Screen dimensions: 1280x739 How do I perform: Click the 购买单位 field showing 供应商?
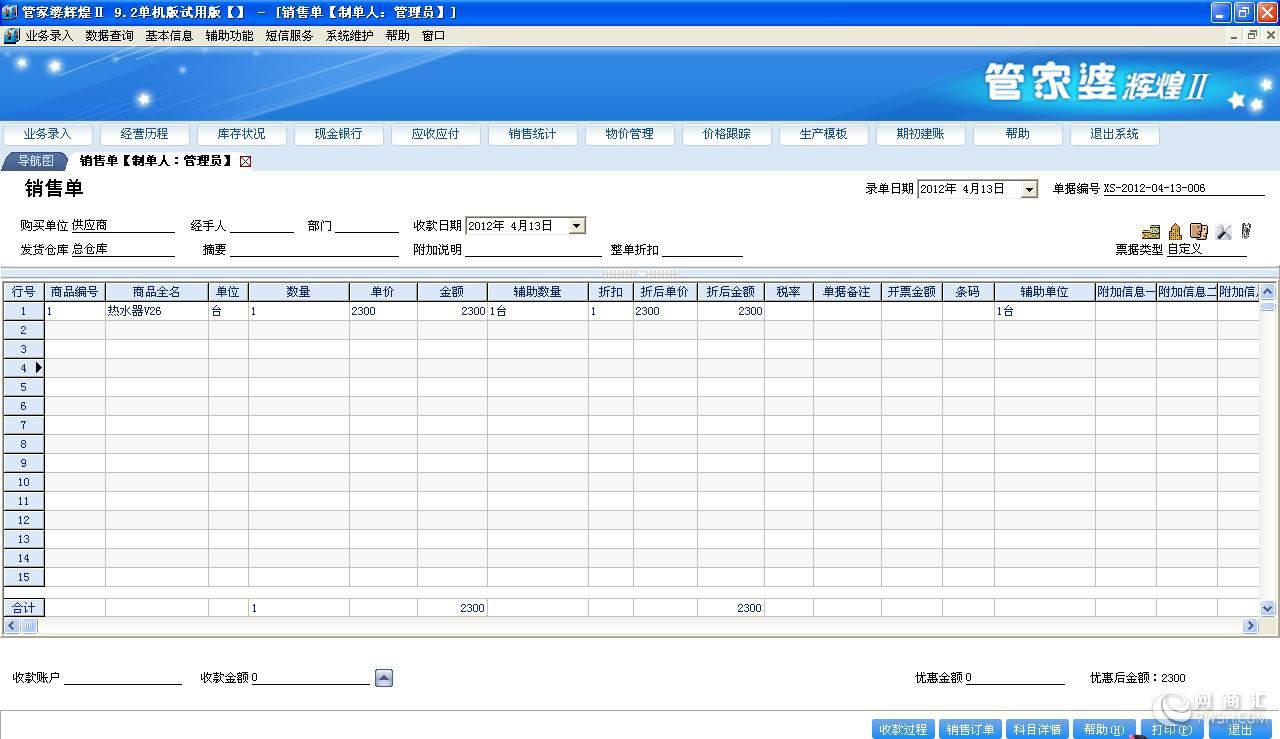(123, 226)
